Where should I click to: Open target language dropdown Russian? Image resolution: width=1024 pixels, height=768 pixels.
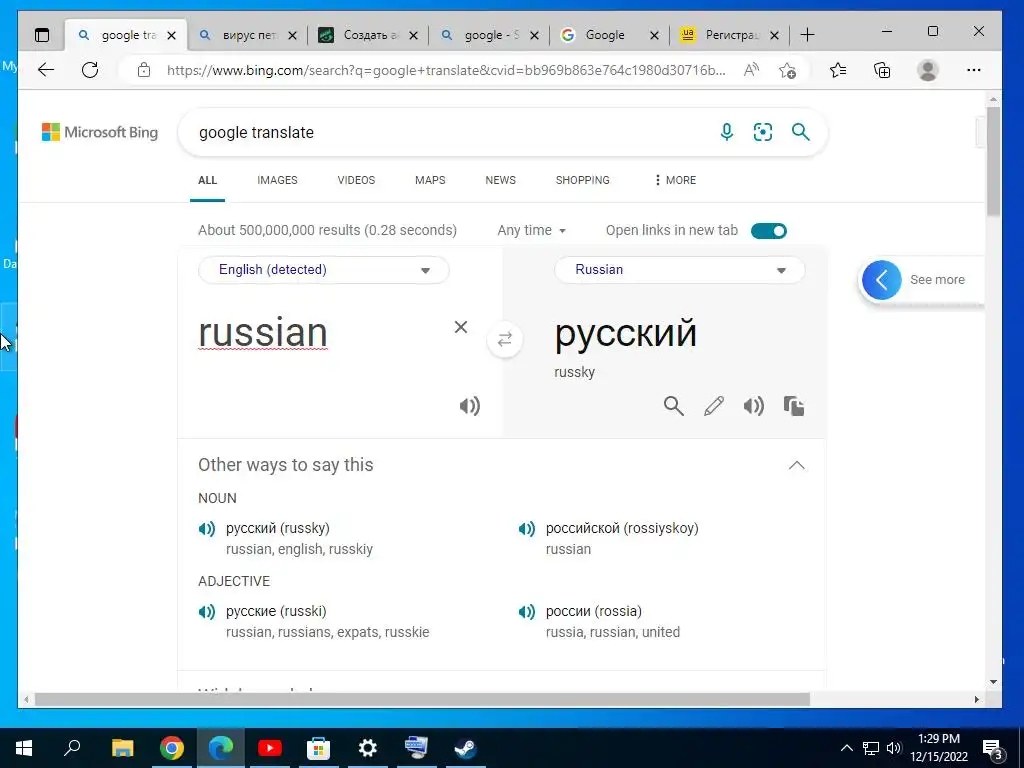click(x=679, y=270)
